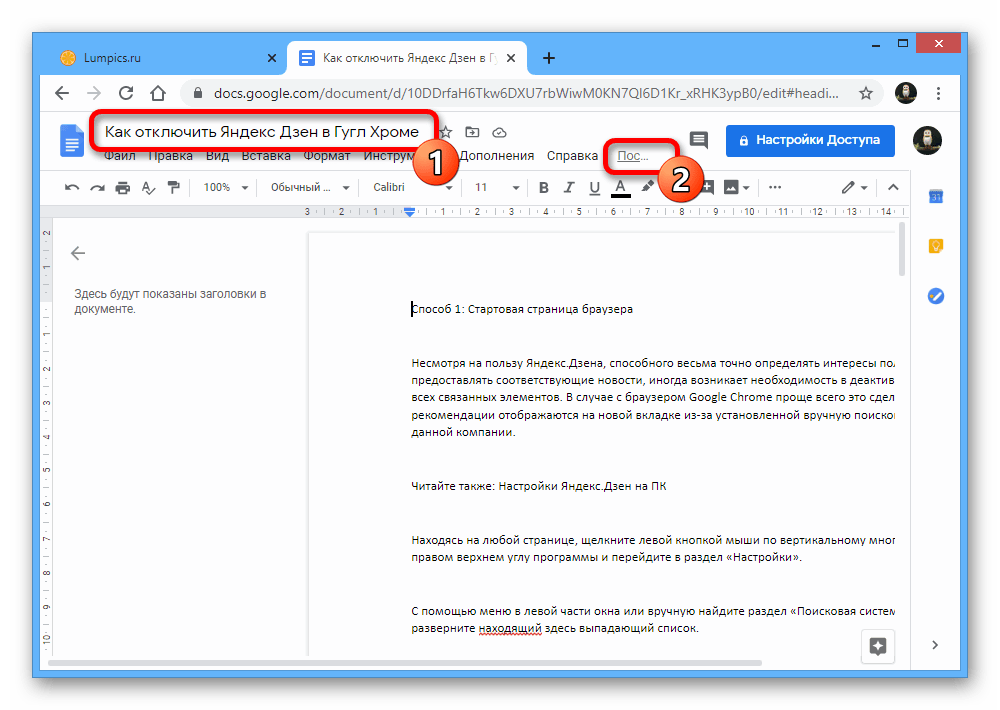Toggle italic formatting

pyautogui.click(x=570, y=187)
